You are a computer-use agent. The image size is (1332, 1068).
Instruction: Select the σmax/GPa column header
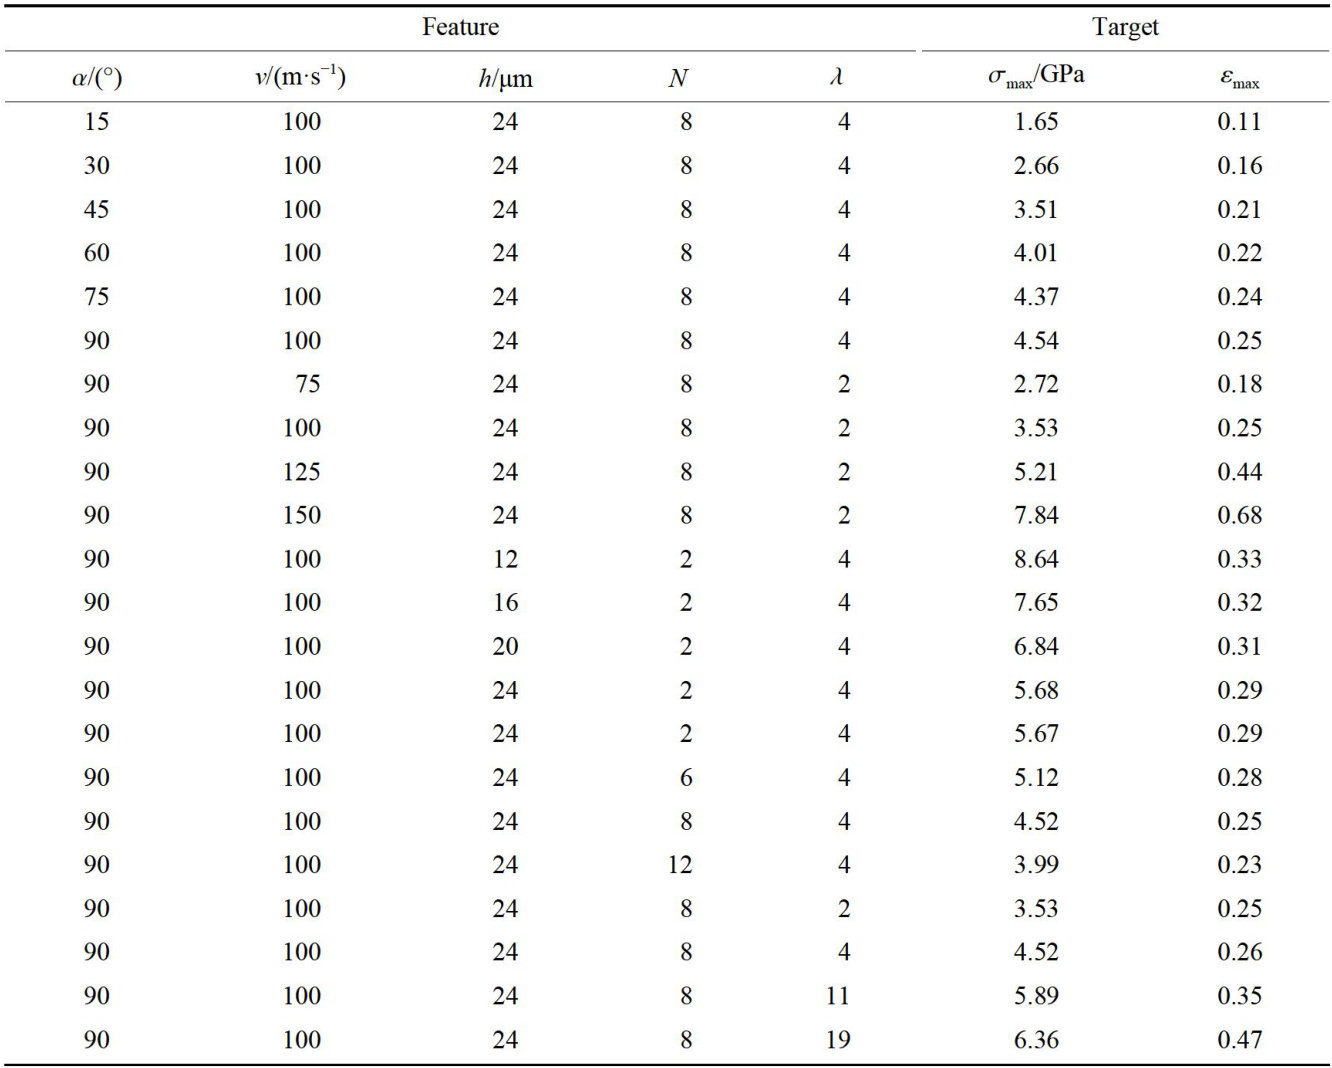pyautogui.click(x=1035, y=76)
